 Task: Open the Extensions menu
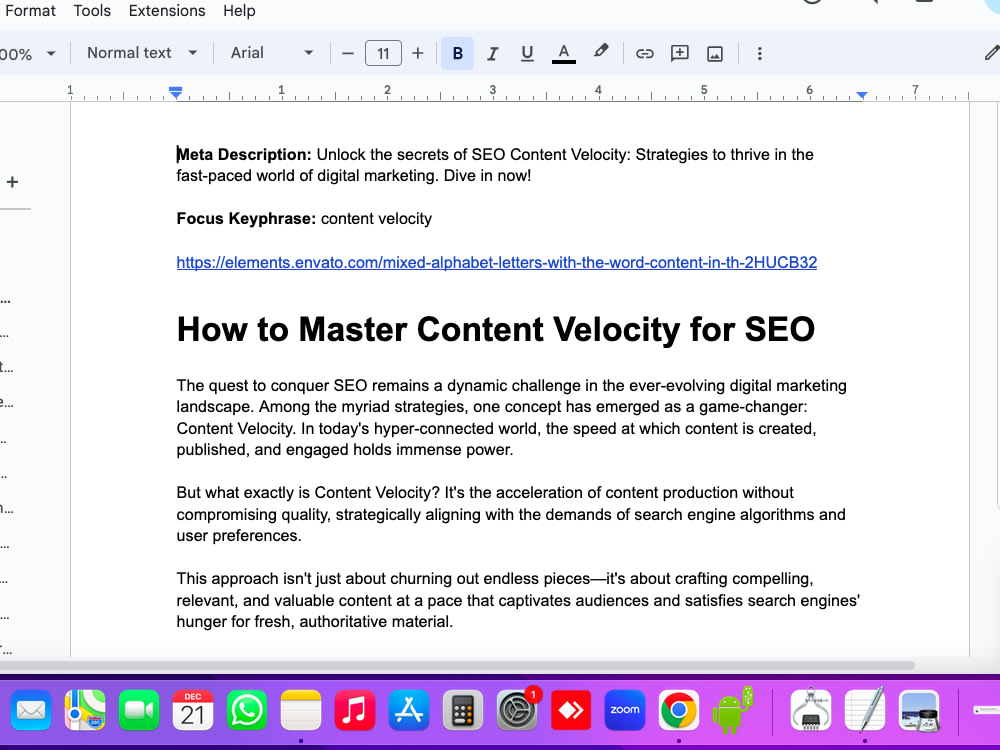[167, 11]
